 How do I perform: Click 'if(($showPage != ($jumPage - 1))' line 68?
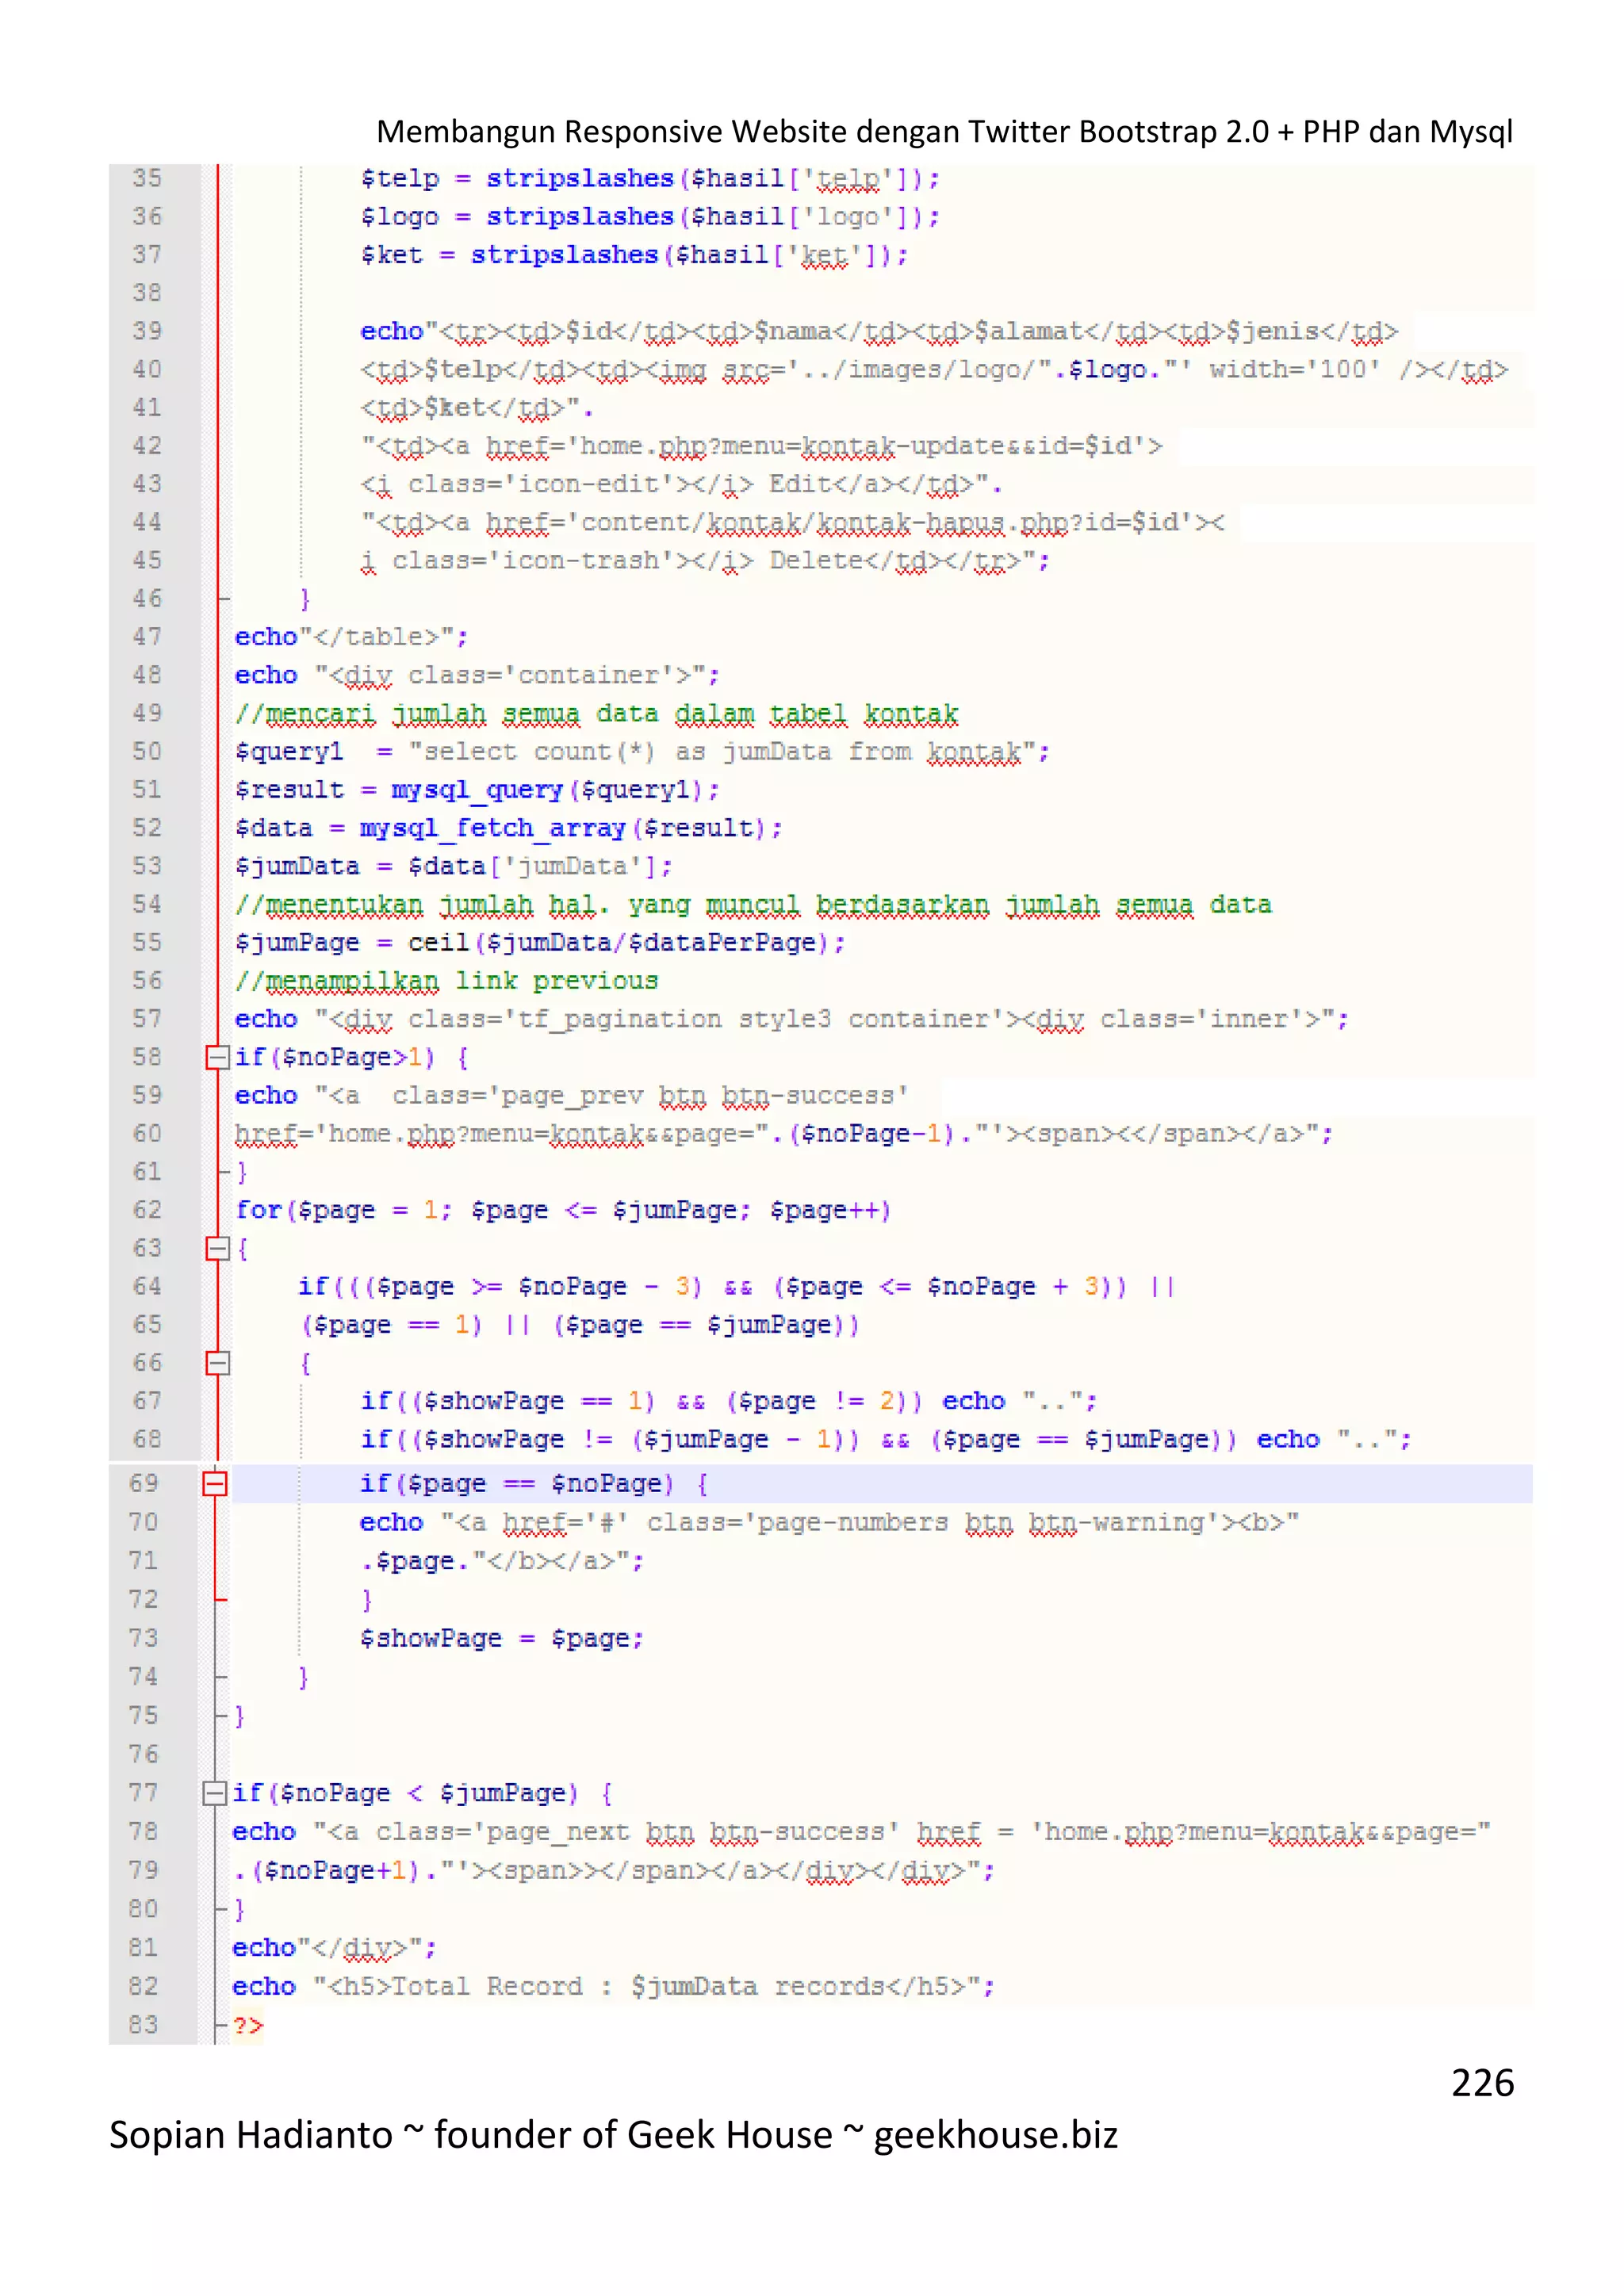click(x=886, y=1440)
